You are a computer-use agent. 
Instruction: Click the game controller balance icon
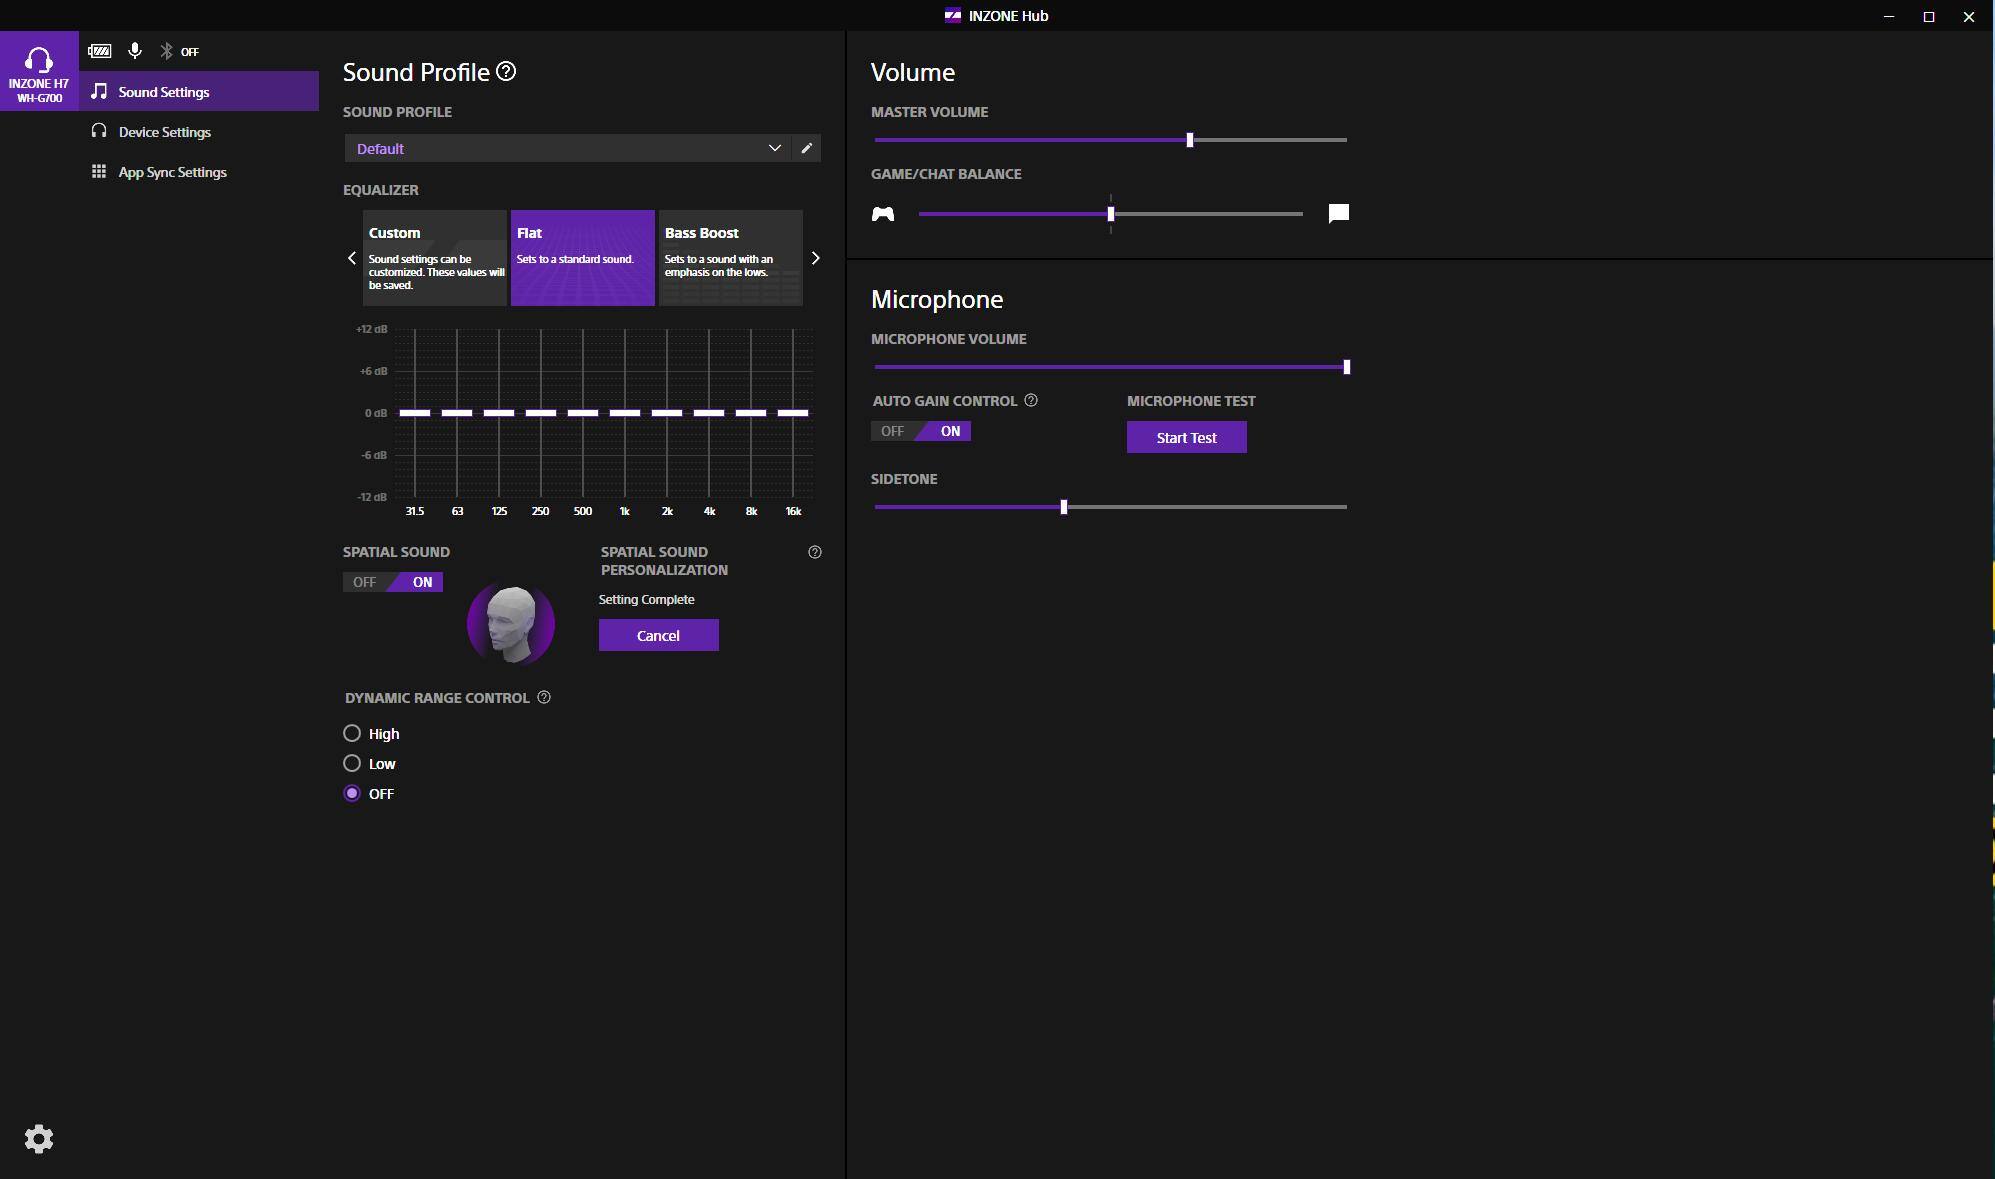pyautogui.click(x=883, y=214)
